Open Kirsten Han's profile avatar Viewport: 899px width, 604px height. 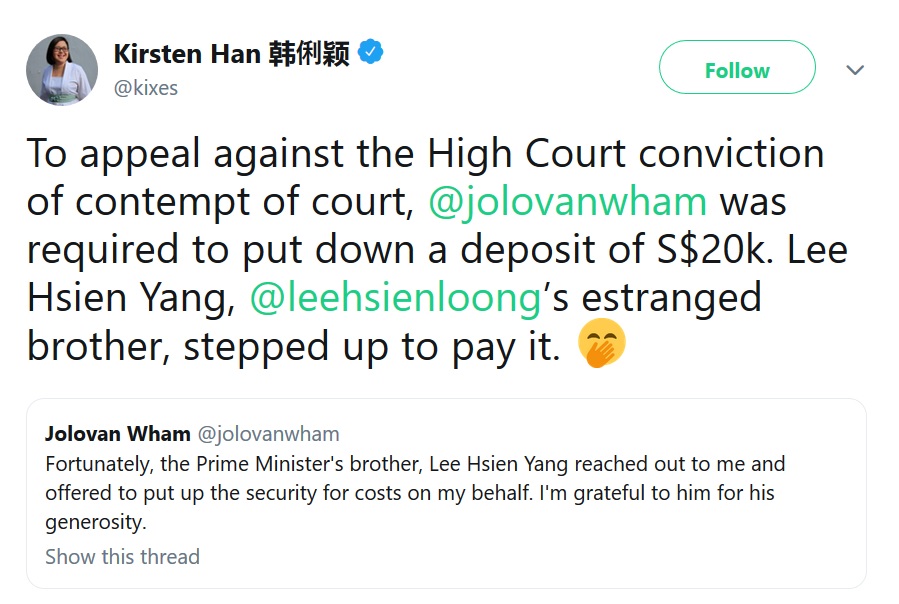61,69
